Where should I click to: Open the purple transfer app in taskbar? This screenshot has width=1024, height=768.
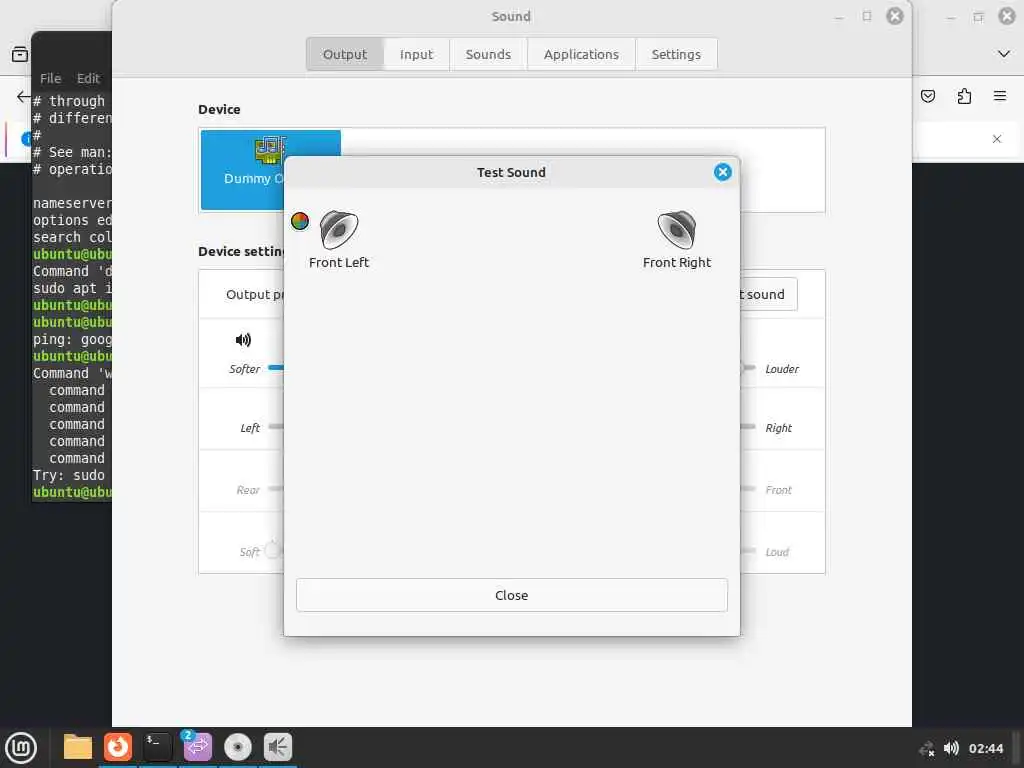click(197, 746)
